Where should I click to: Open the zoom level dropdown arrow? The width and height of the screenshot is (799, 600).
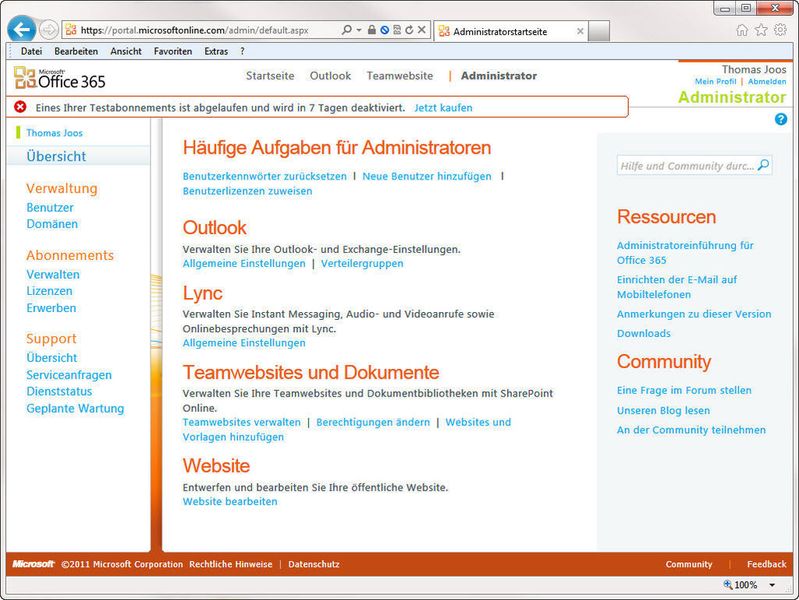tap(772, 585)
